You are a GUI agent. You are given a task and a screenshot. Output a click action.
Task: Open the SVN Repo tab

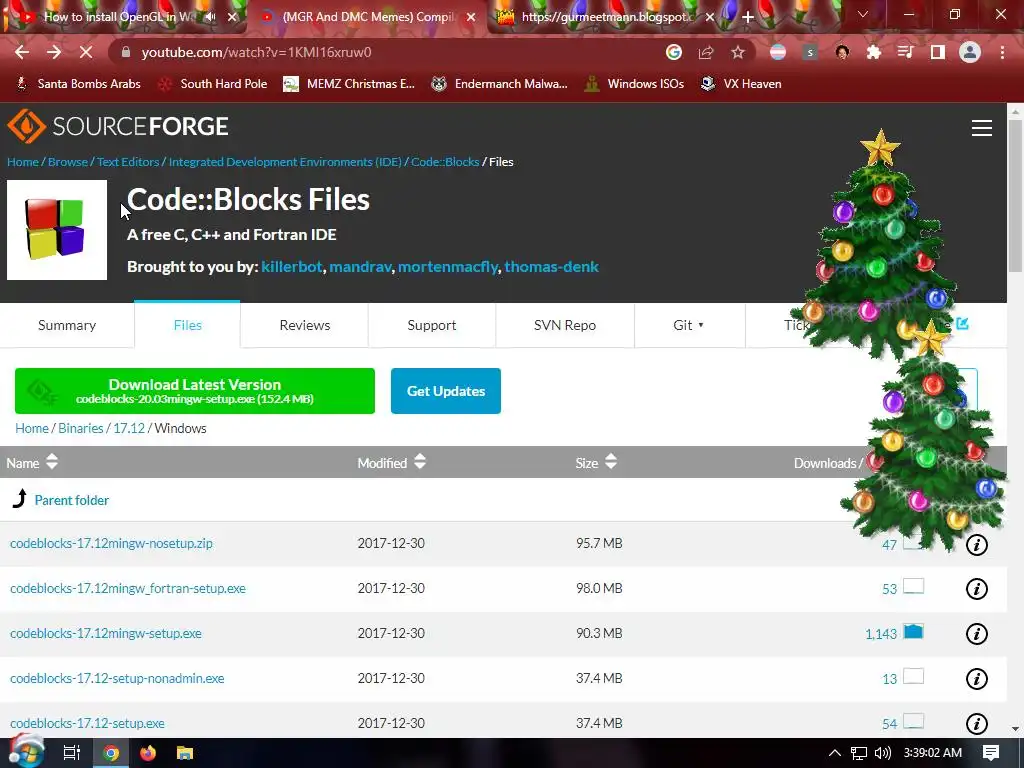pyautogui.click(x=565, y=325)
